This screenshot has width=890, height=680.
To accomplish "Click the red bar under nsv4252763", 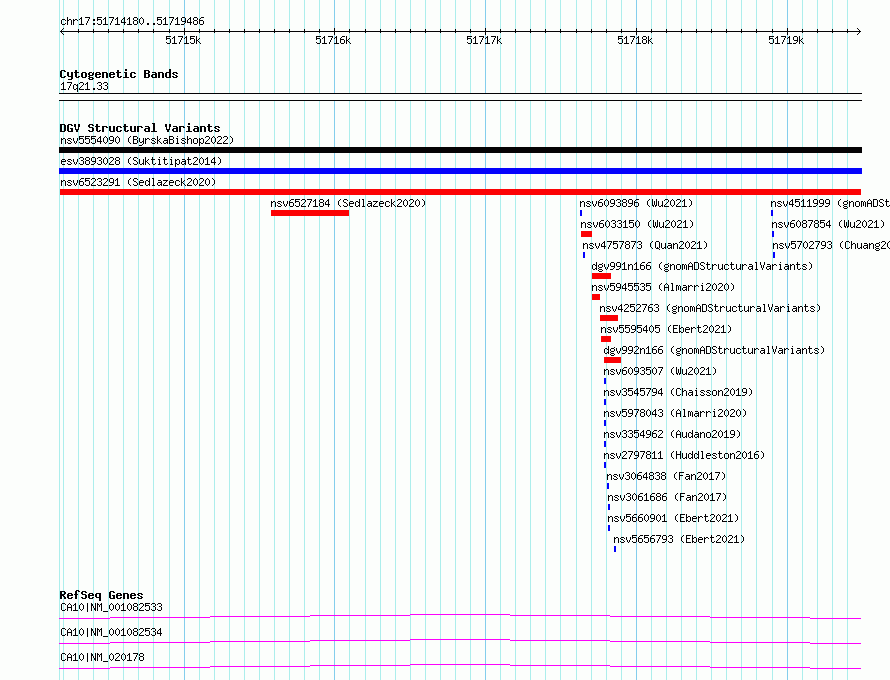I will [x=609, y=318].
